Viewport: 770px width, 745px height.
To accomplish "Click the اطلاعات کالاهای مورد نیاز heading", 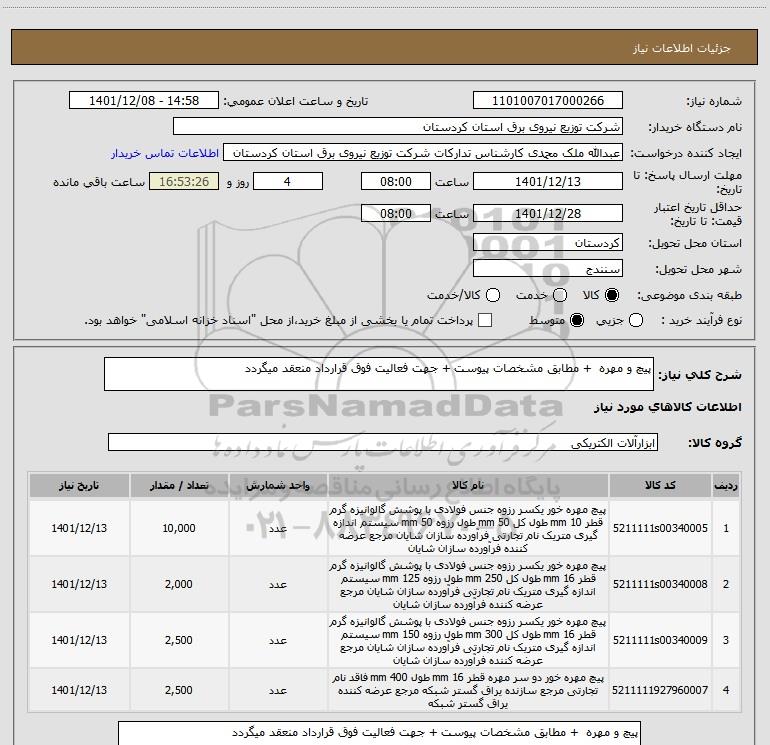I will tap(667, 407).
